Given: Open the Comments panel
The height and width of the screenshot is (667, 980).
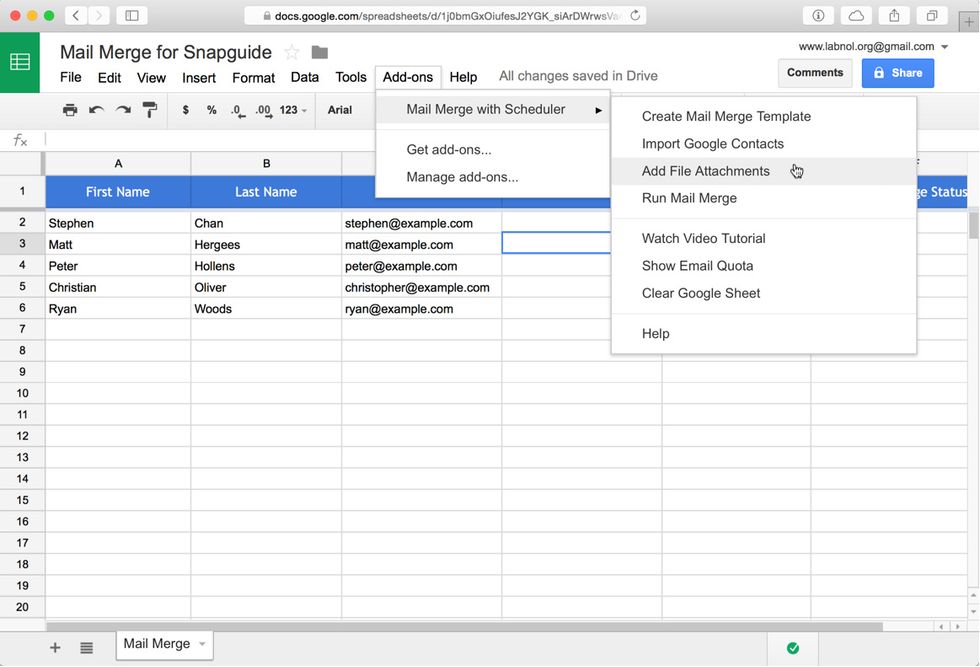Looking at the screenshot, I should click(815, 72).
